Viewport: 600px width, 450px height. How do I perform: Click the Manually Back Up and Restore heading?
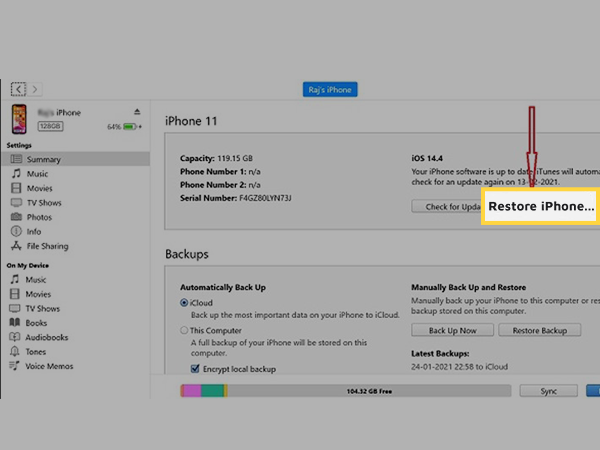469,287
